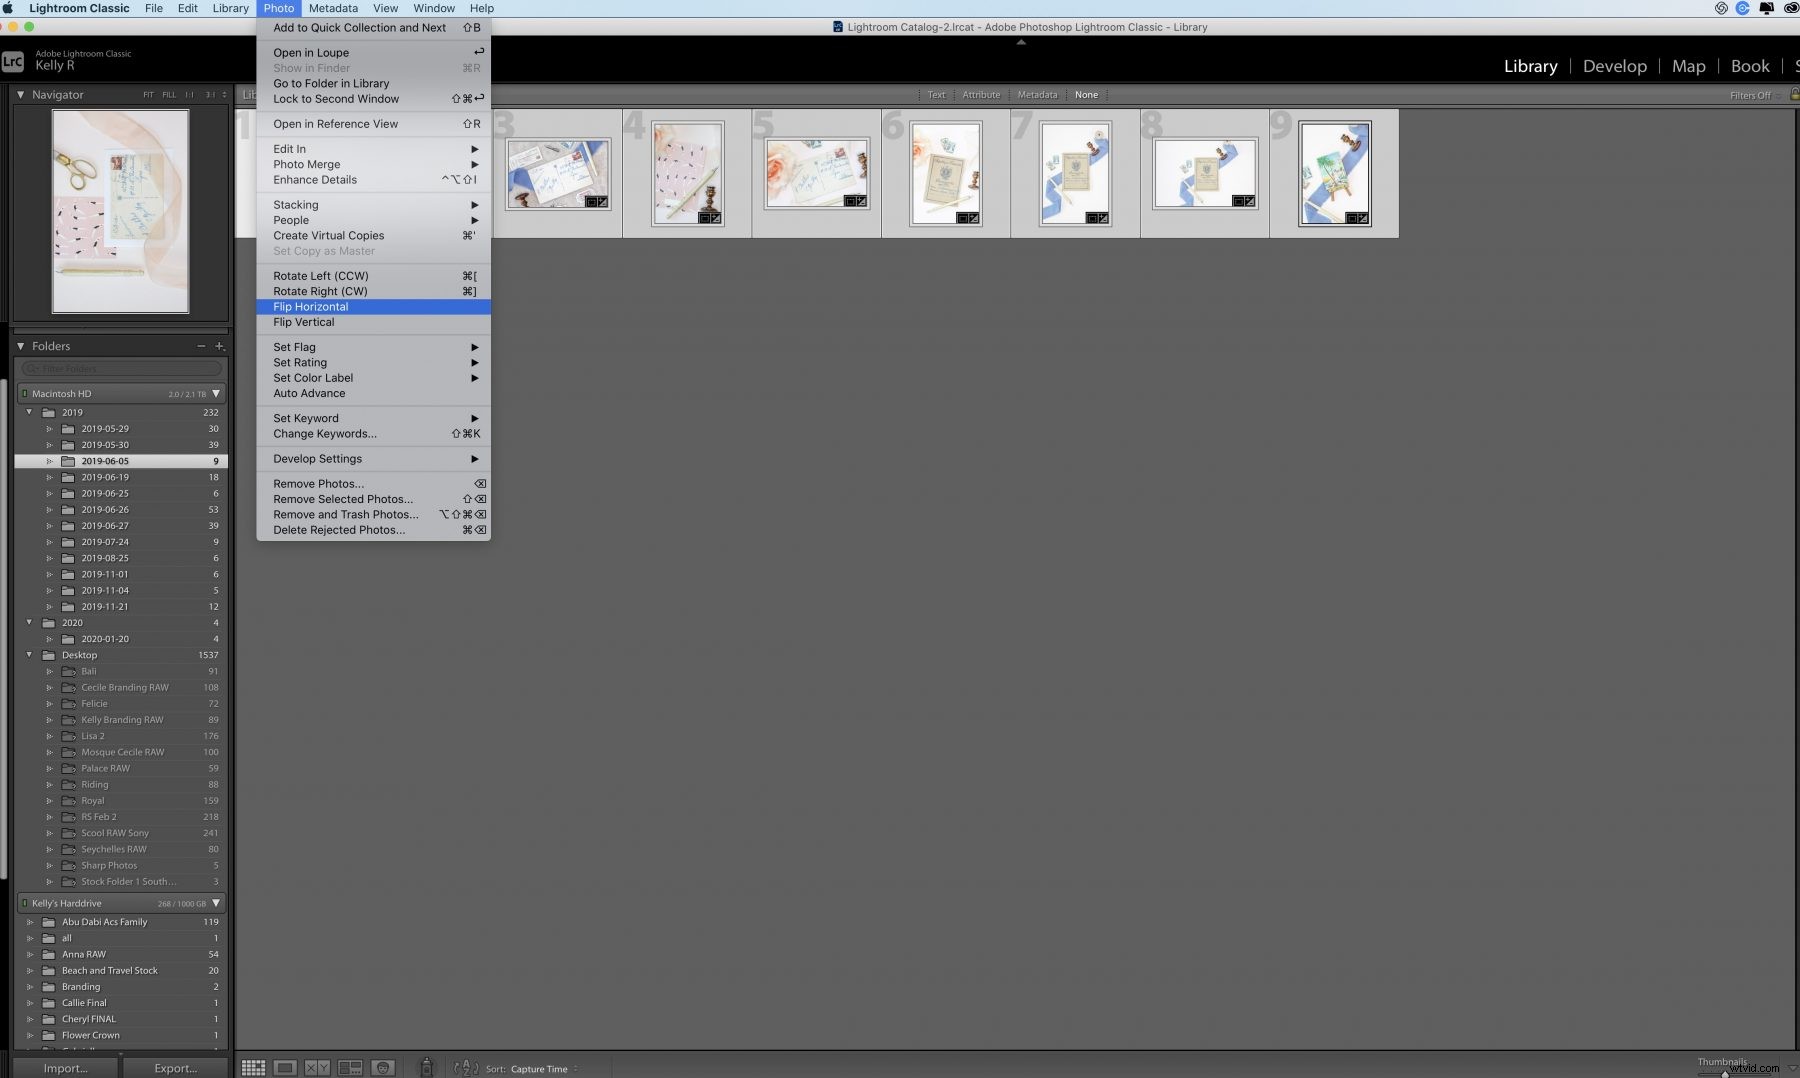The width and height of the screenshot is (1800, 1078).
Task: Switch to the Develop module
Action: [1614, 65]
